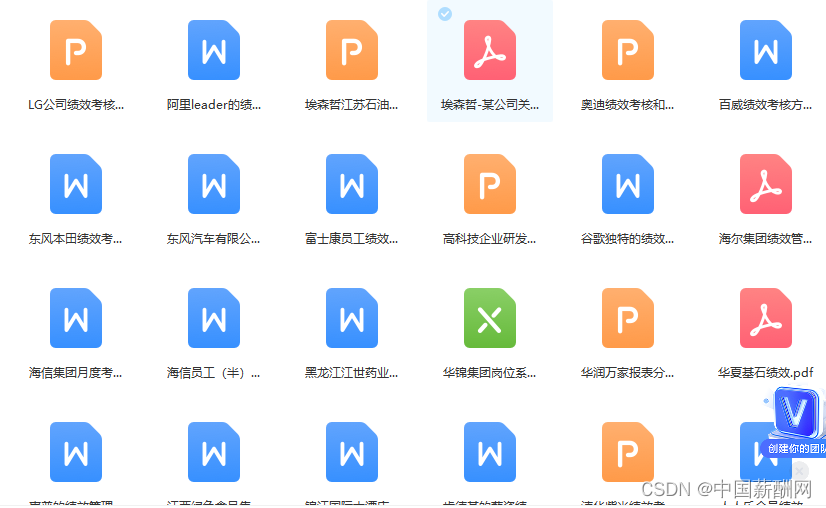Click the file name 埃森哲-某公司关...
The image size is (826, 508).
(490, 105)
